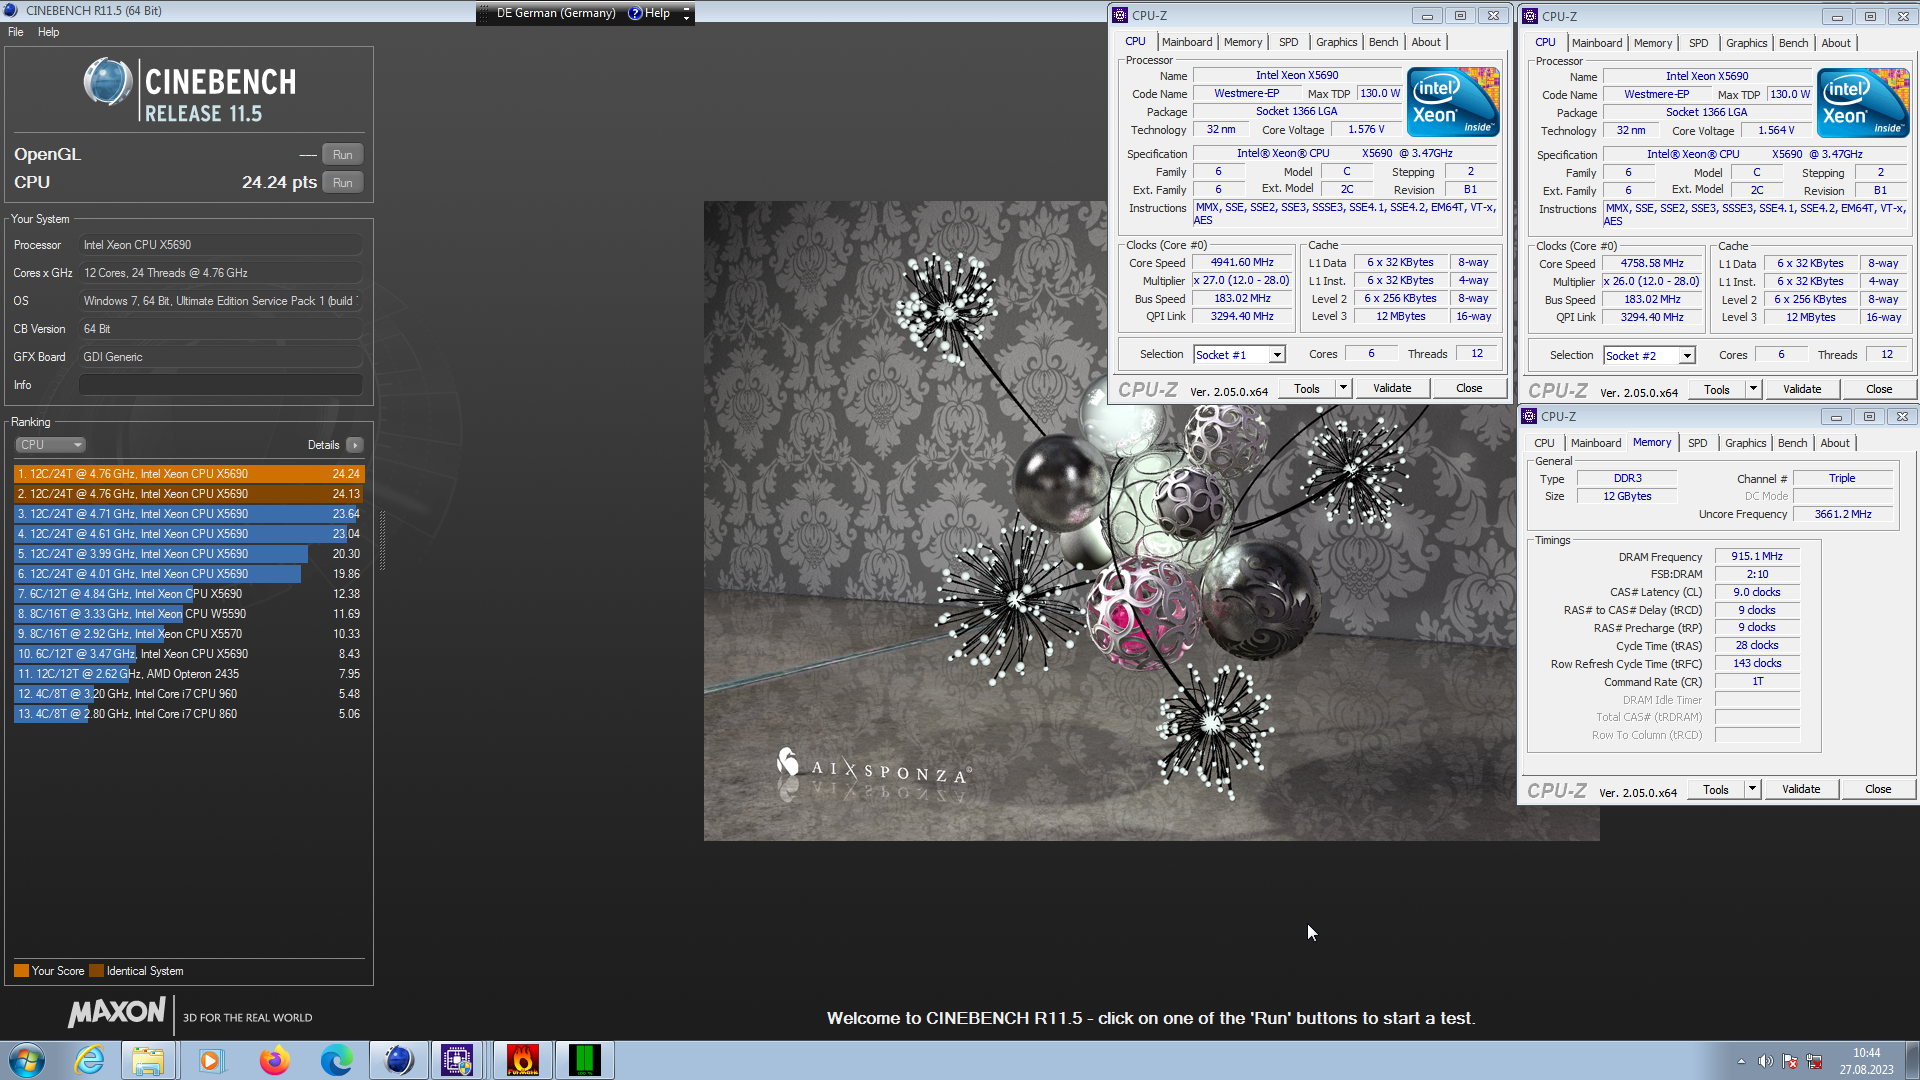Screen dimensions: 1920x1080
Task: Expand Tools arrow in Memory CPU-Z window
Action: (1752, 789)
